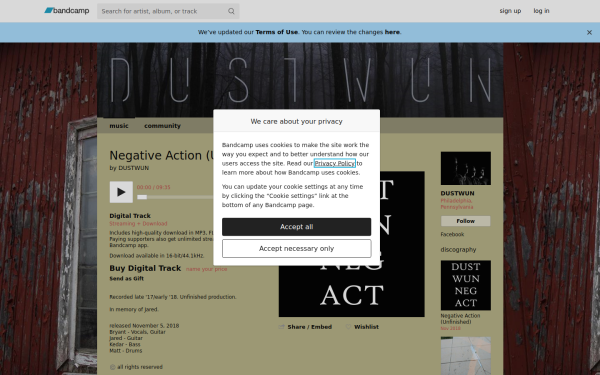Click the 'In memory of Jared.' text
This screenshot has height=375, width=600.
click(x=134, y=309)
